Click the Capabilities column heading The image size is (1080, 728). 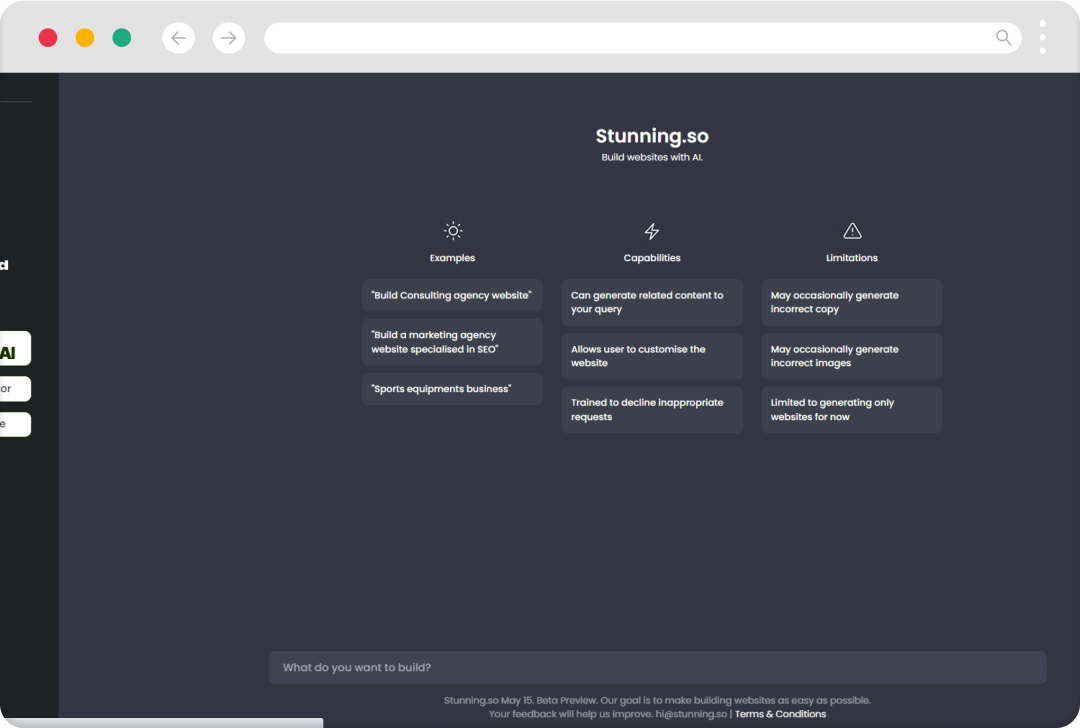tap(652, 258)
